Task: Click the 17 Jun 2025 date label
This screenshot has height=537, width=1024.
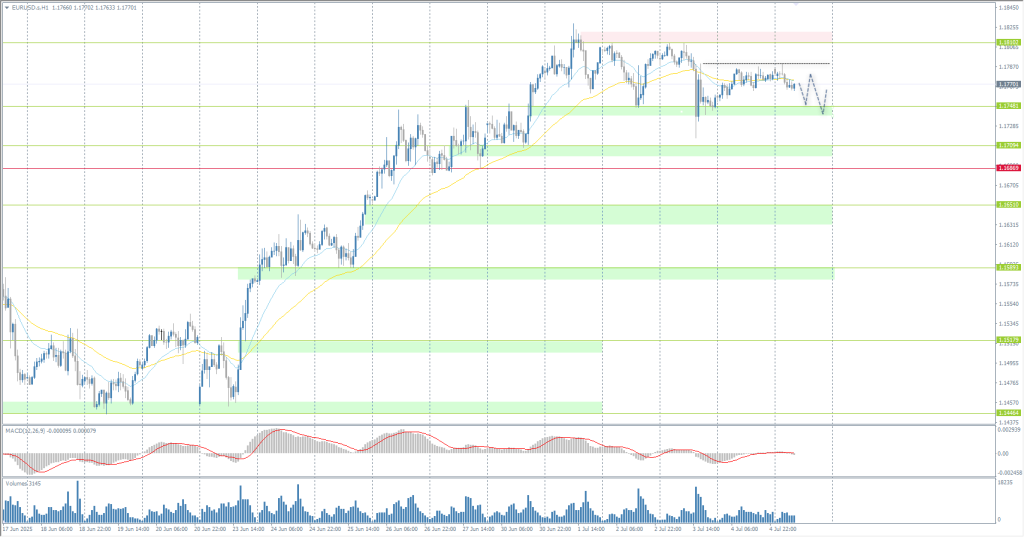Action: coord(20,527)
